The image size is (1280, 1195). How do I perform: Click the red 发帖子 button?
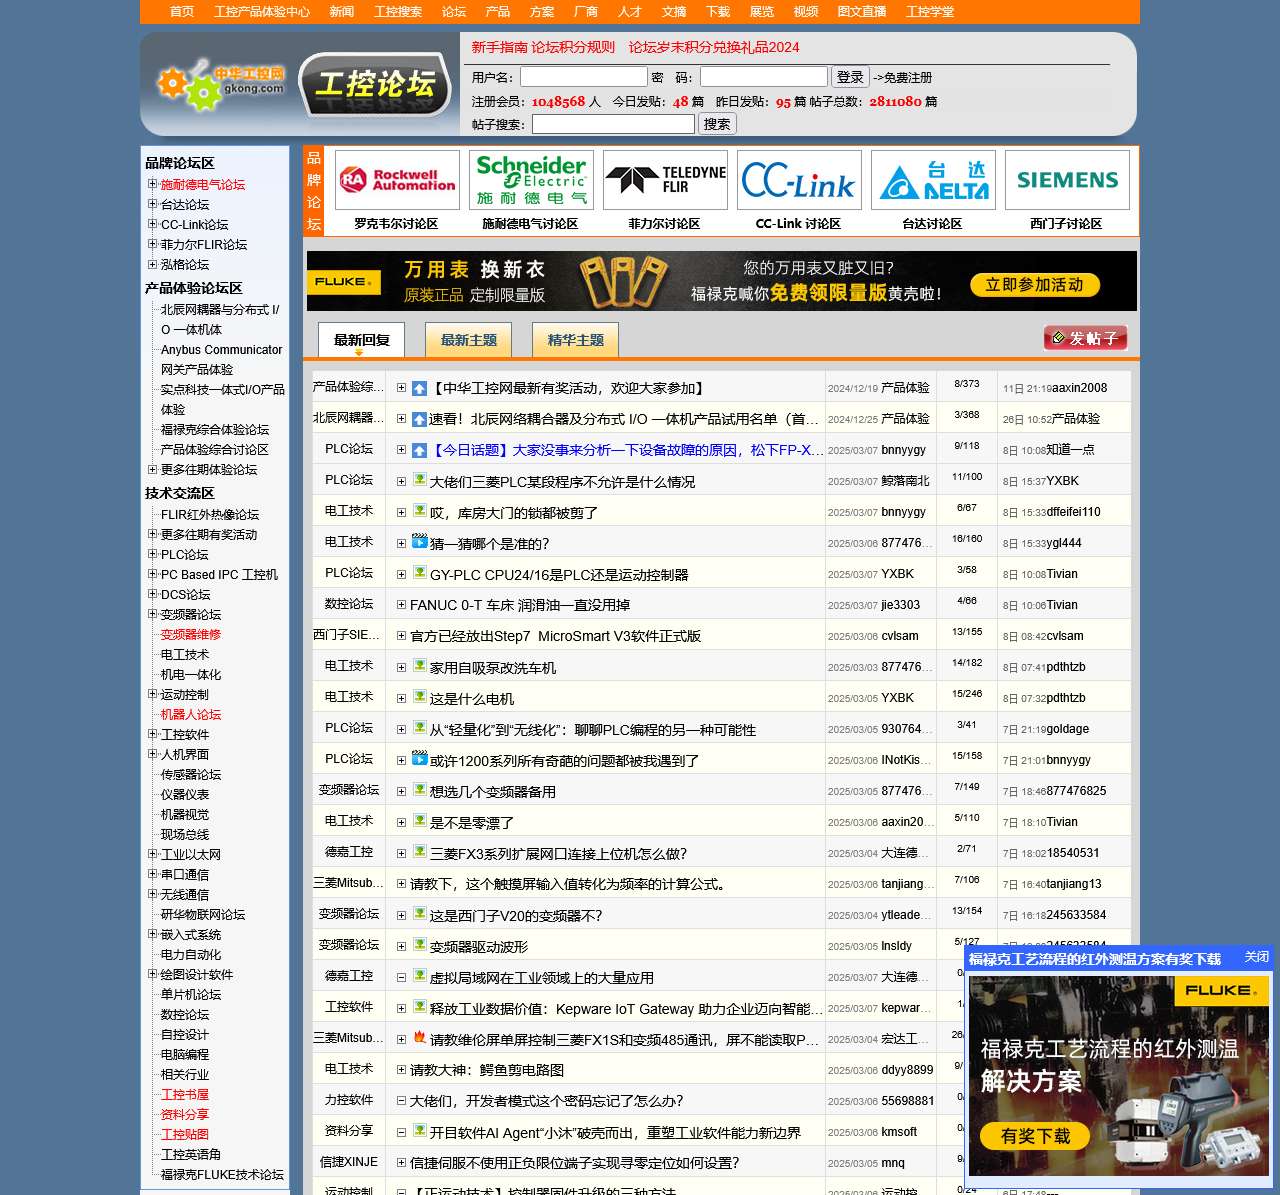click(x=1085, y=338)
